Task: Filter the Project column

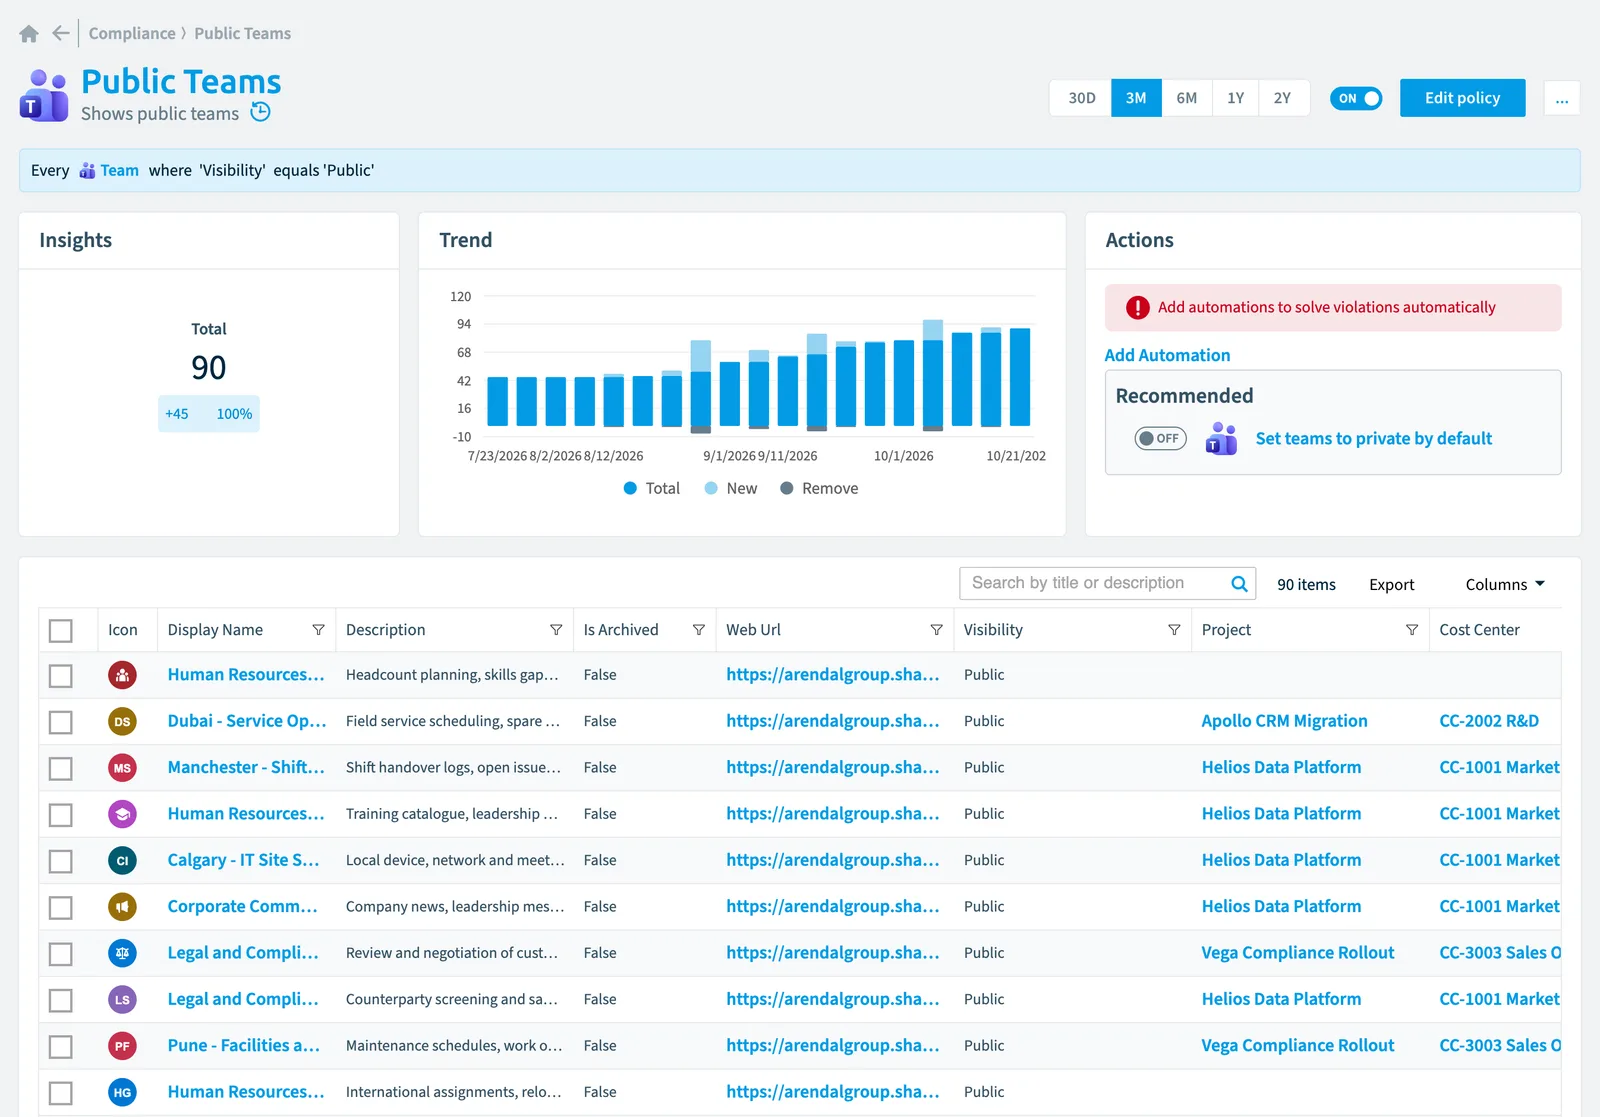Action: [1412, 630]
